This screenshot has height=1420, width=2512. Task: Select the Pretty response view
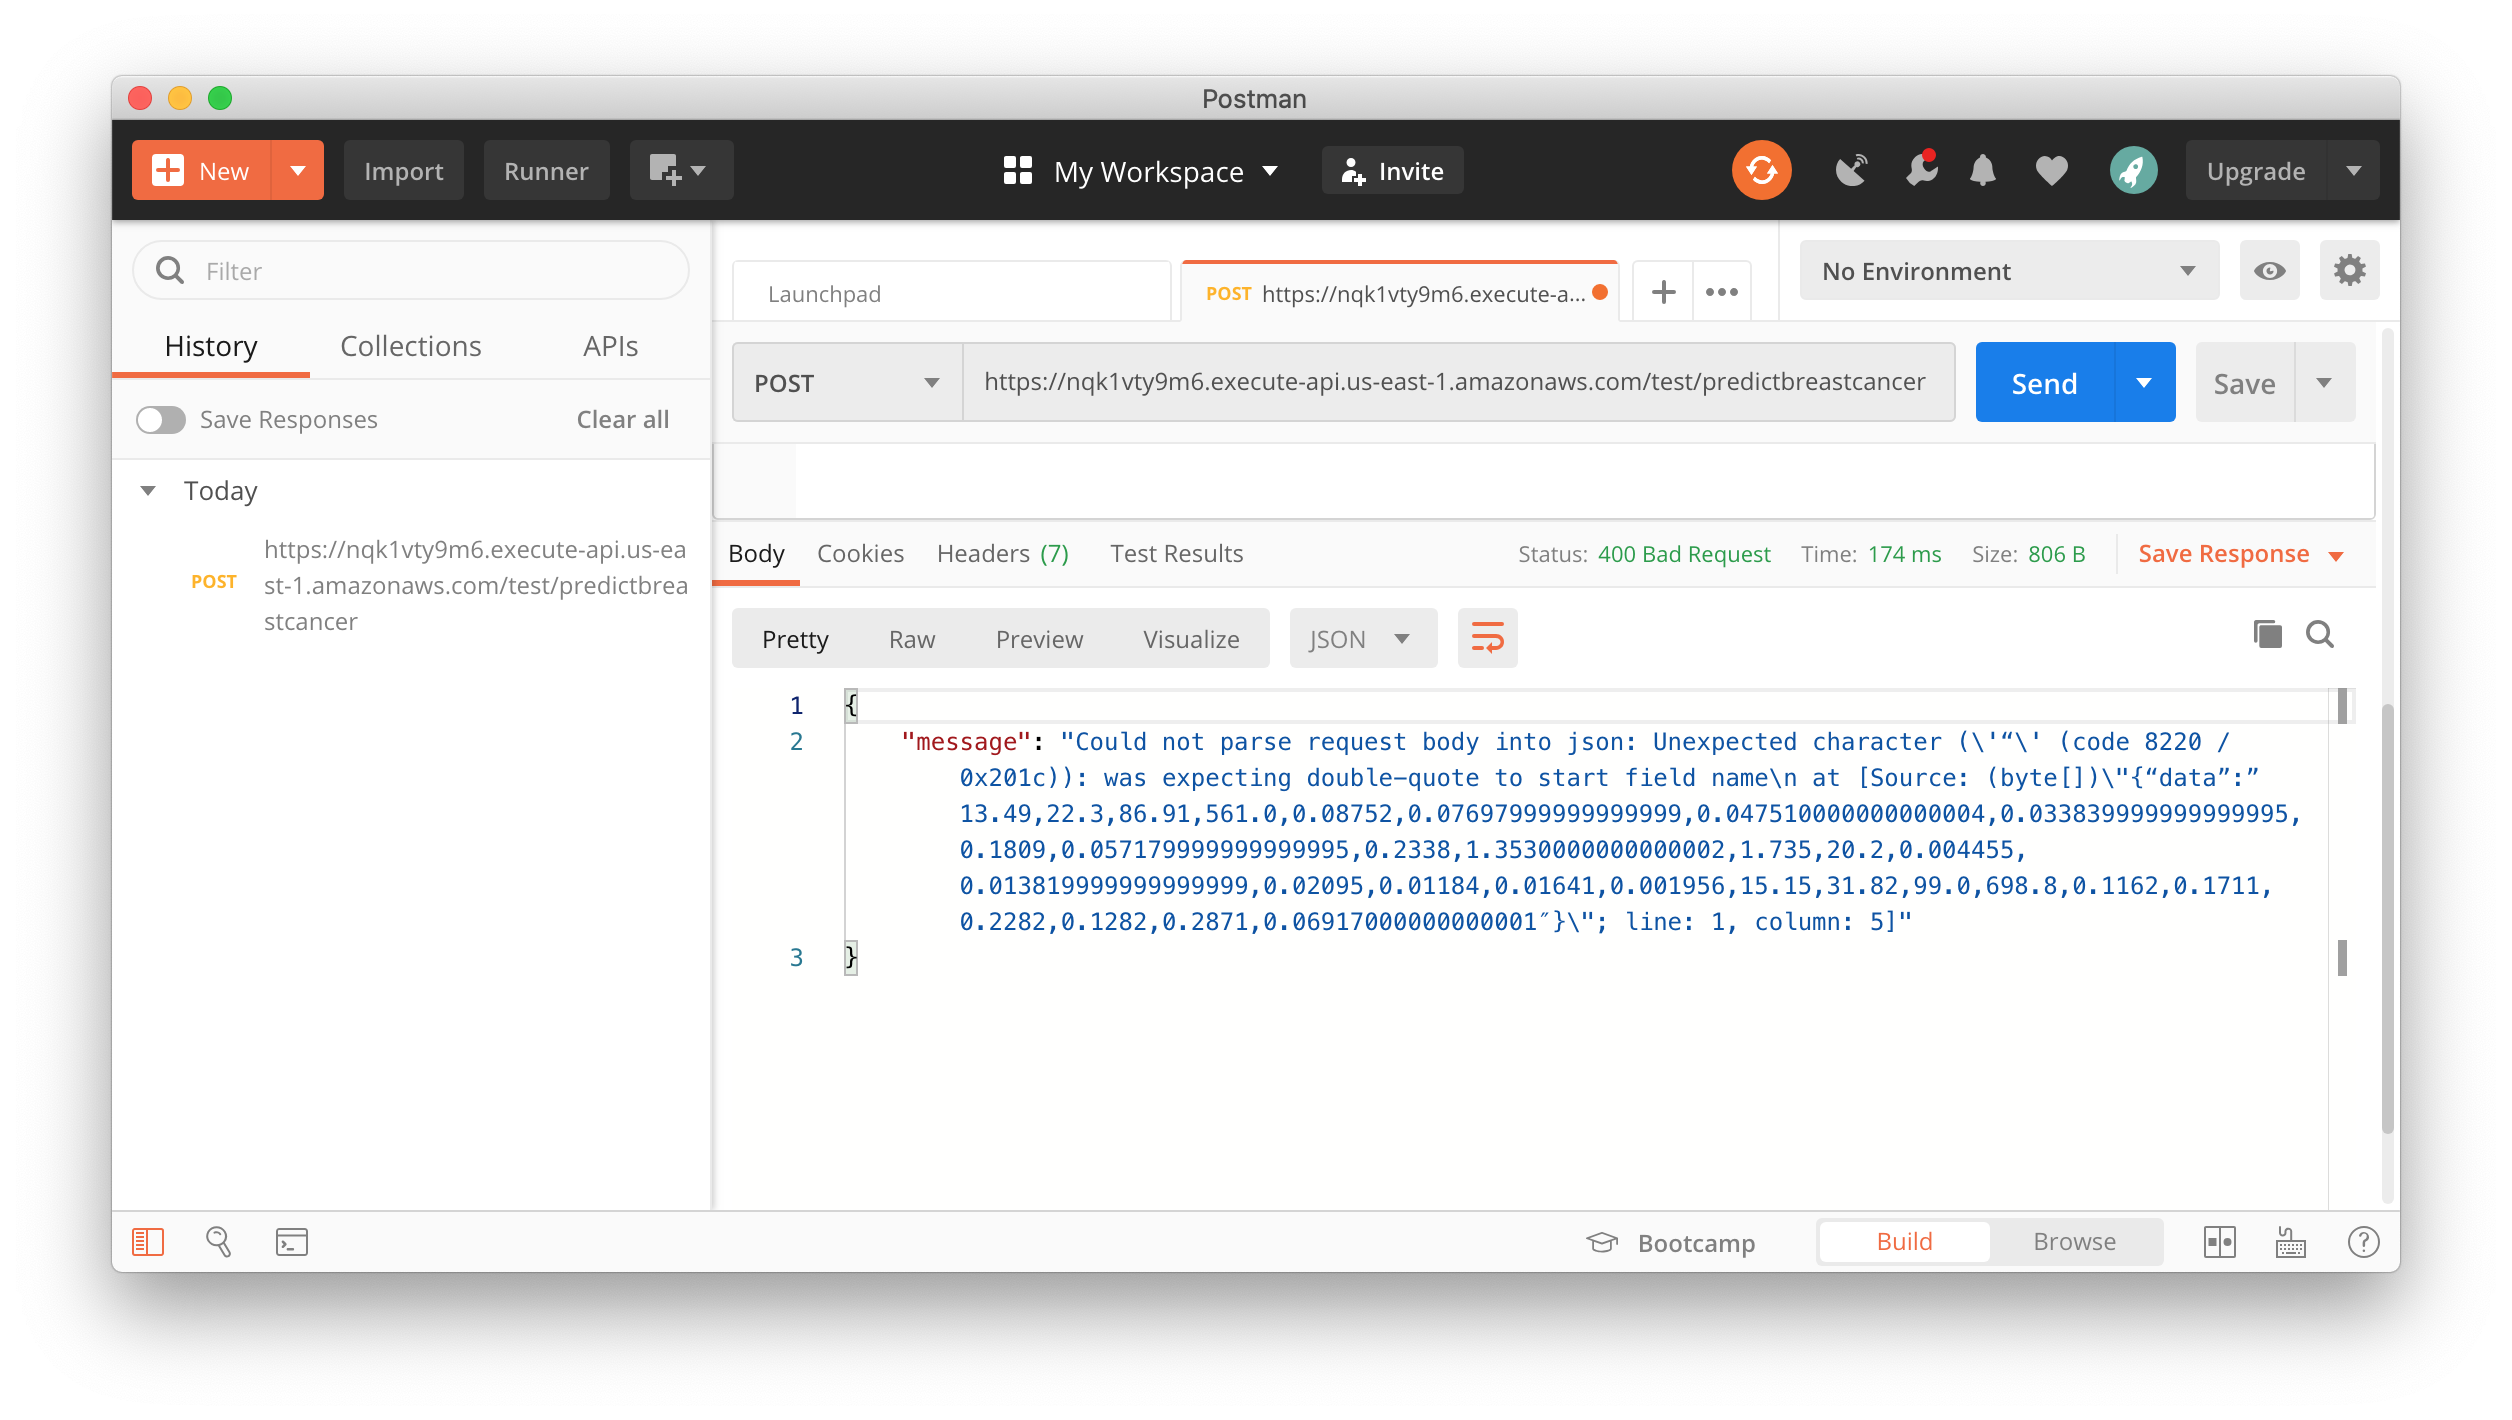[x=795, y=639]
